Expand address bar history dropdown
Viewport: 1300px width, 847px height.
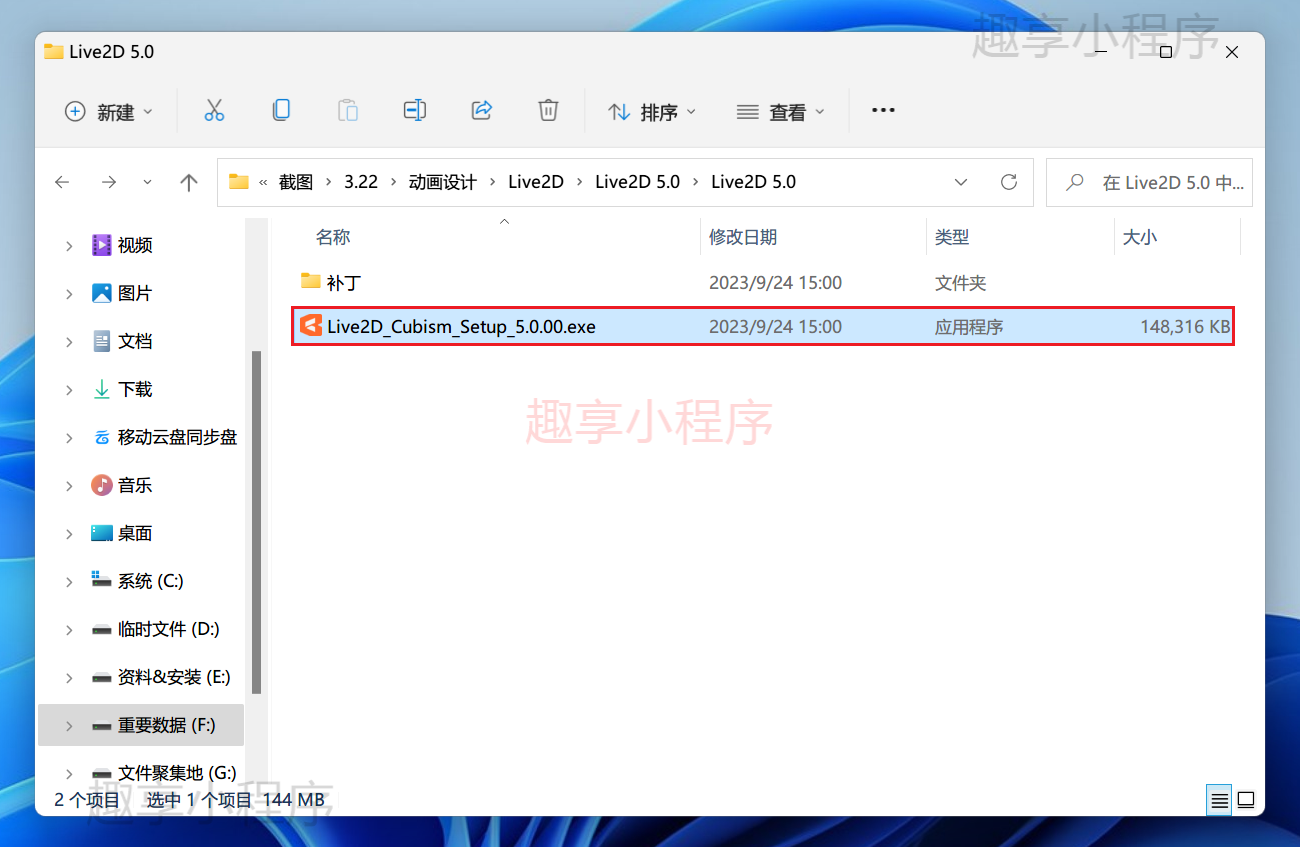point(961,182)
